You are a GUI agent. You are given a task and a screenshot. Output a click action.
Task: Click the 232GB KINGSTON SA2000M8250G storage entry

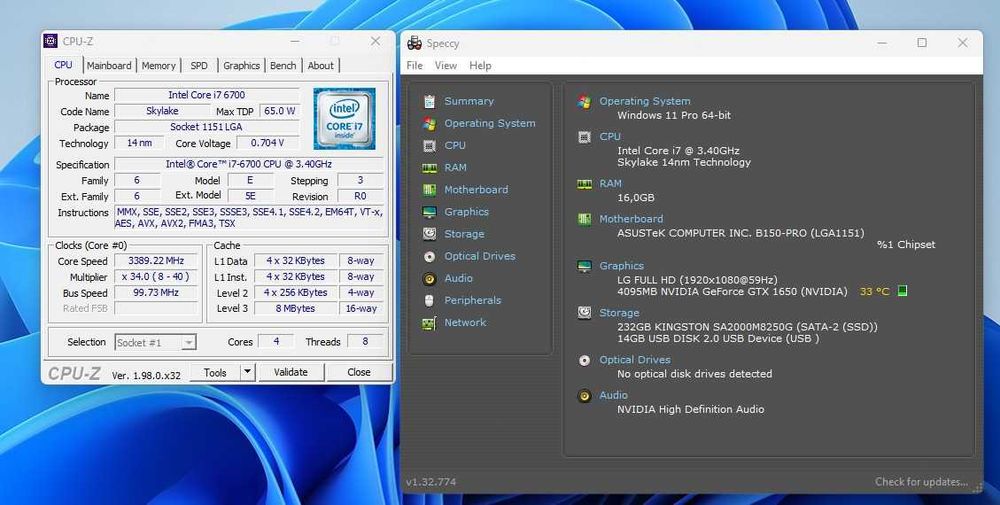pyautogui.click(x=747, y=327)
